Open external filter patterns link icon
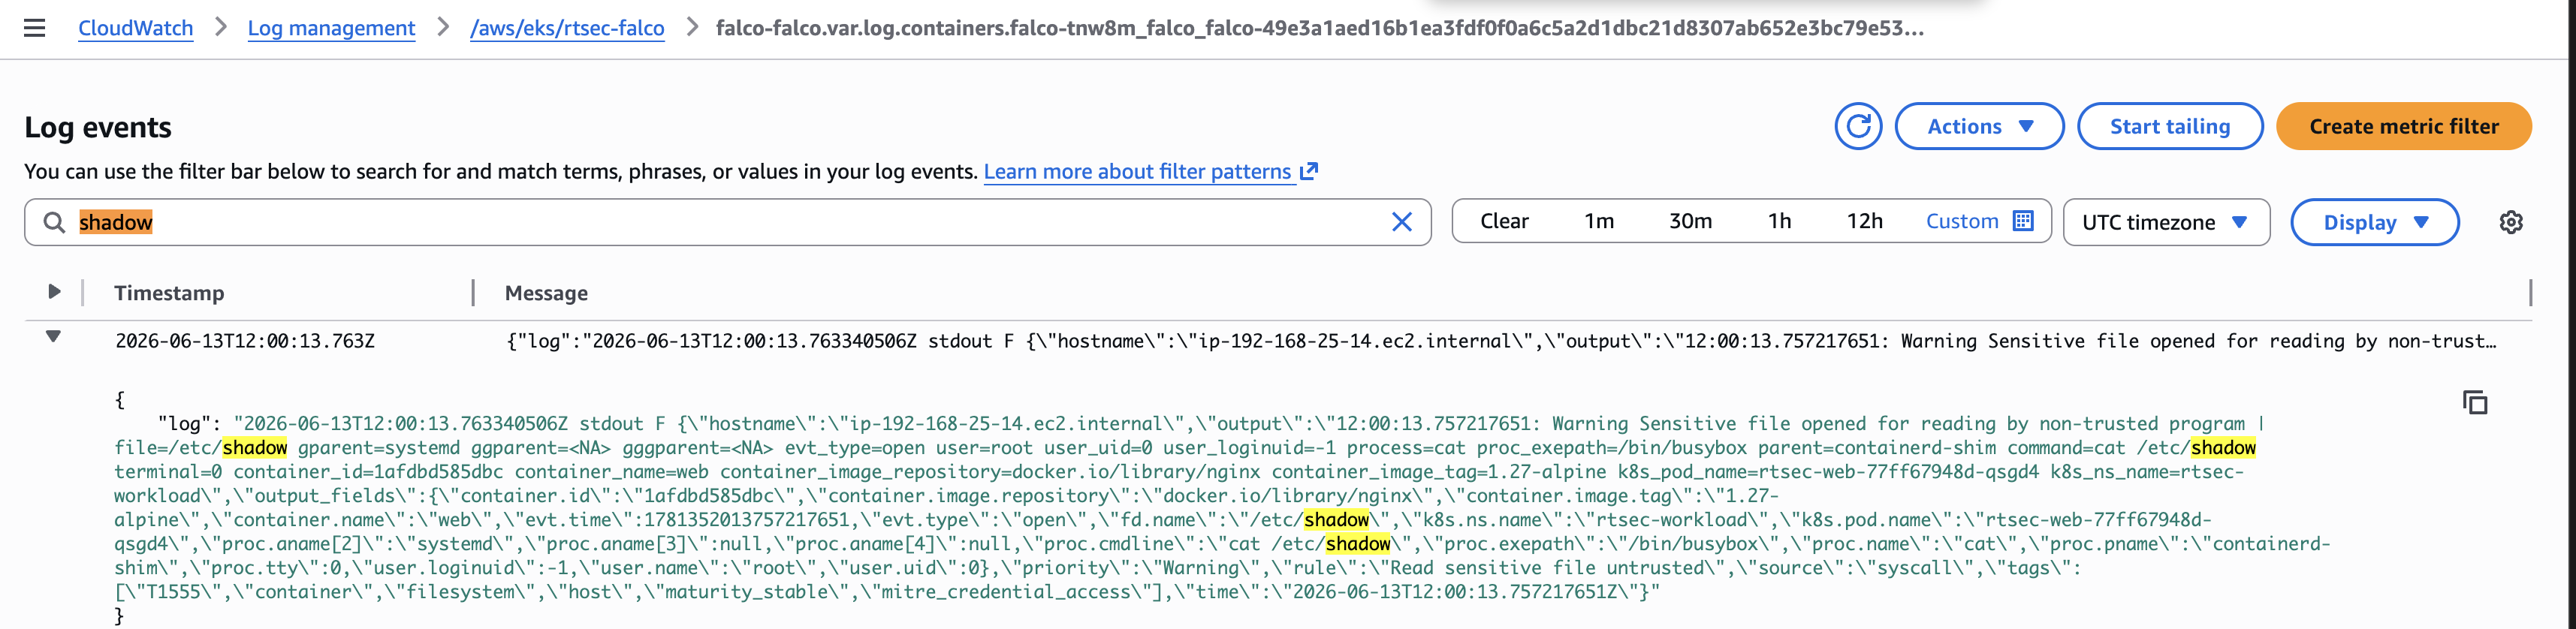2576x629 pixels. [x=1309, y=171]
